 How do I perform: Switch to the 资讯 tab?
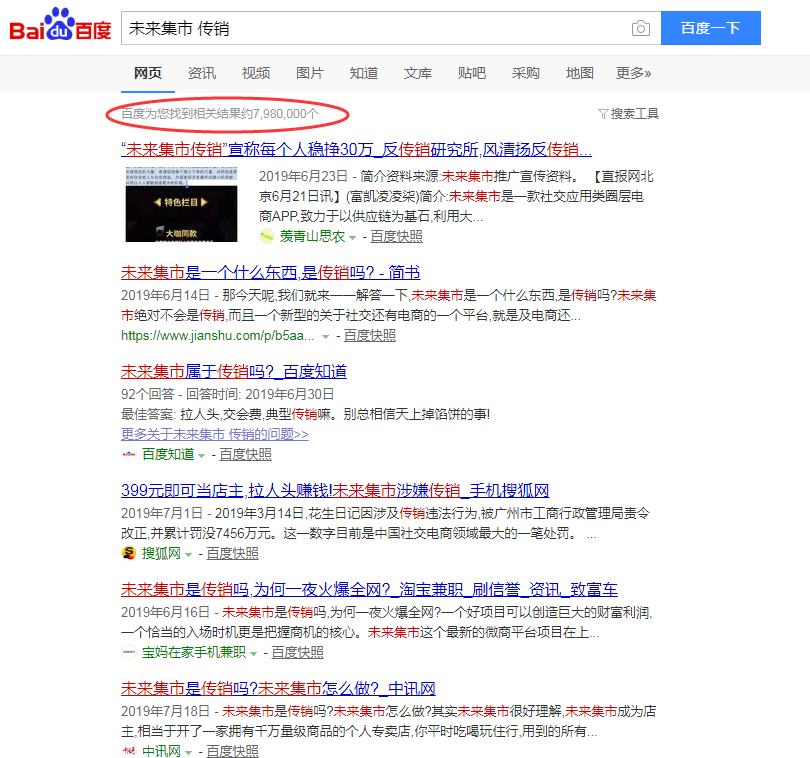pos(202,73)
